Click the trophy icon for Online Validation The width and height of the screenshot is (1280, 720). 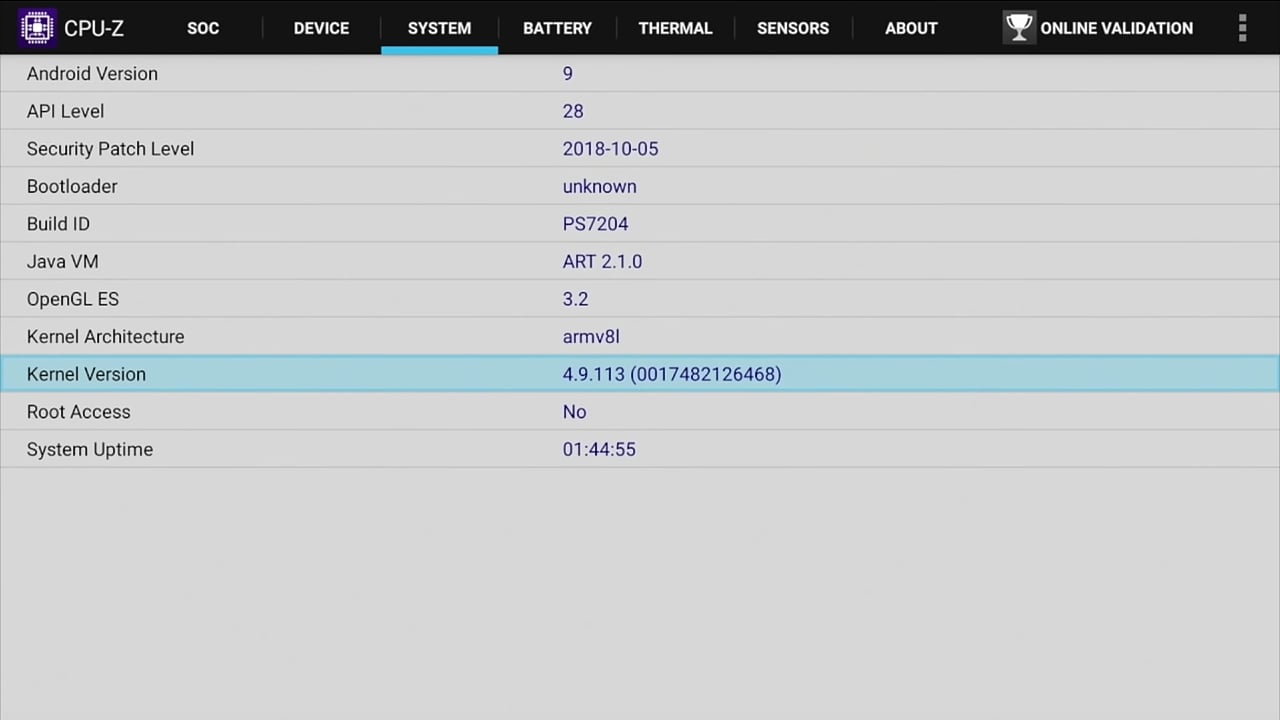click(x=1019, y=28)
